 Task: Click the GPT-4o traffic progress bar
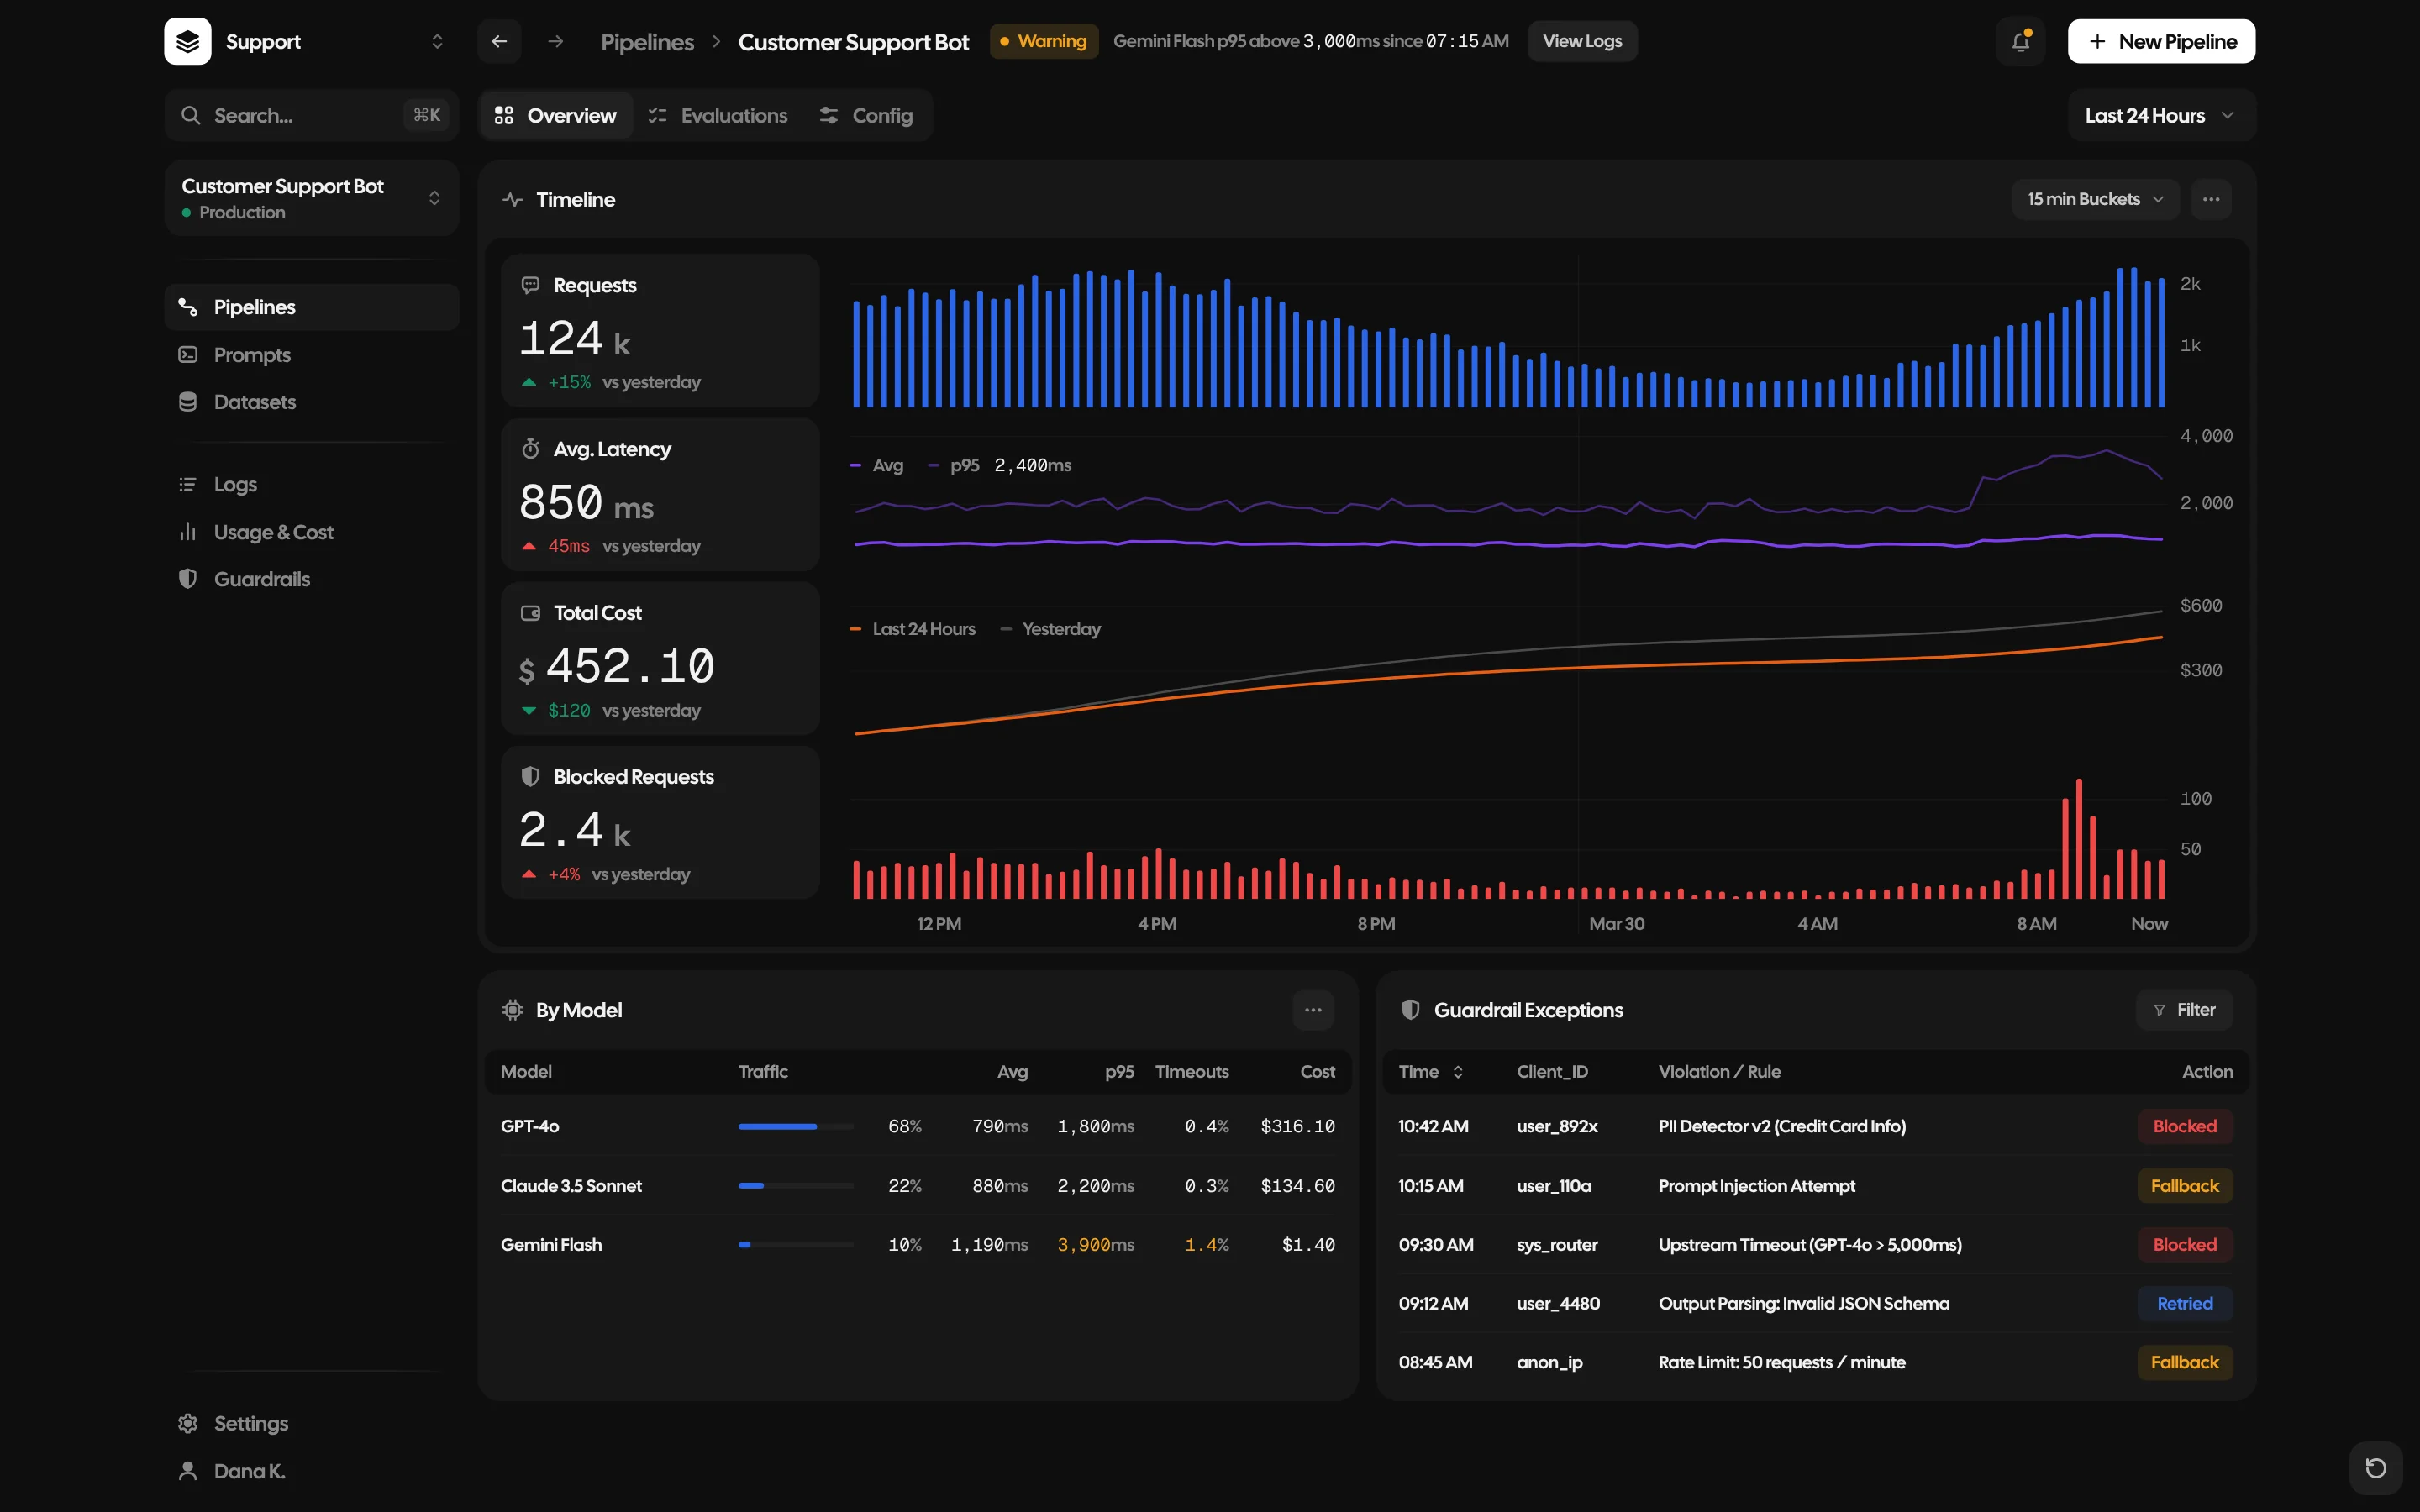(x=796, y=1127)
